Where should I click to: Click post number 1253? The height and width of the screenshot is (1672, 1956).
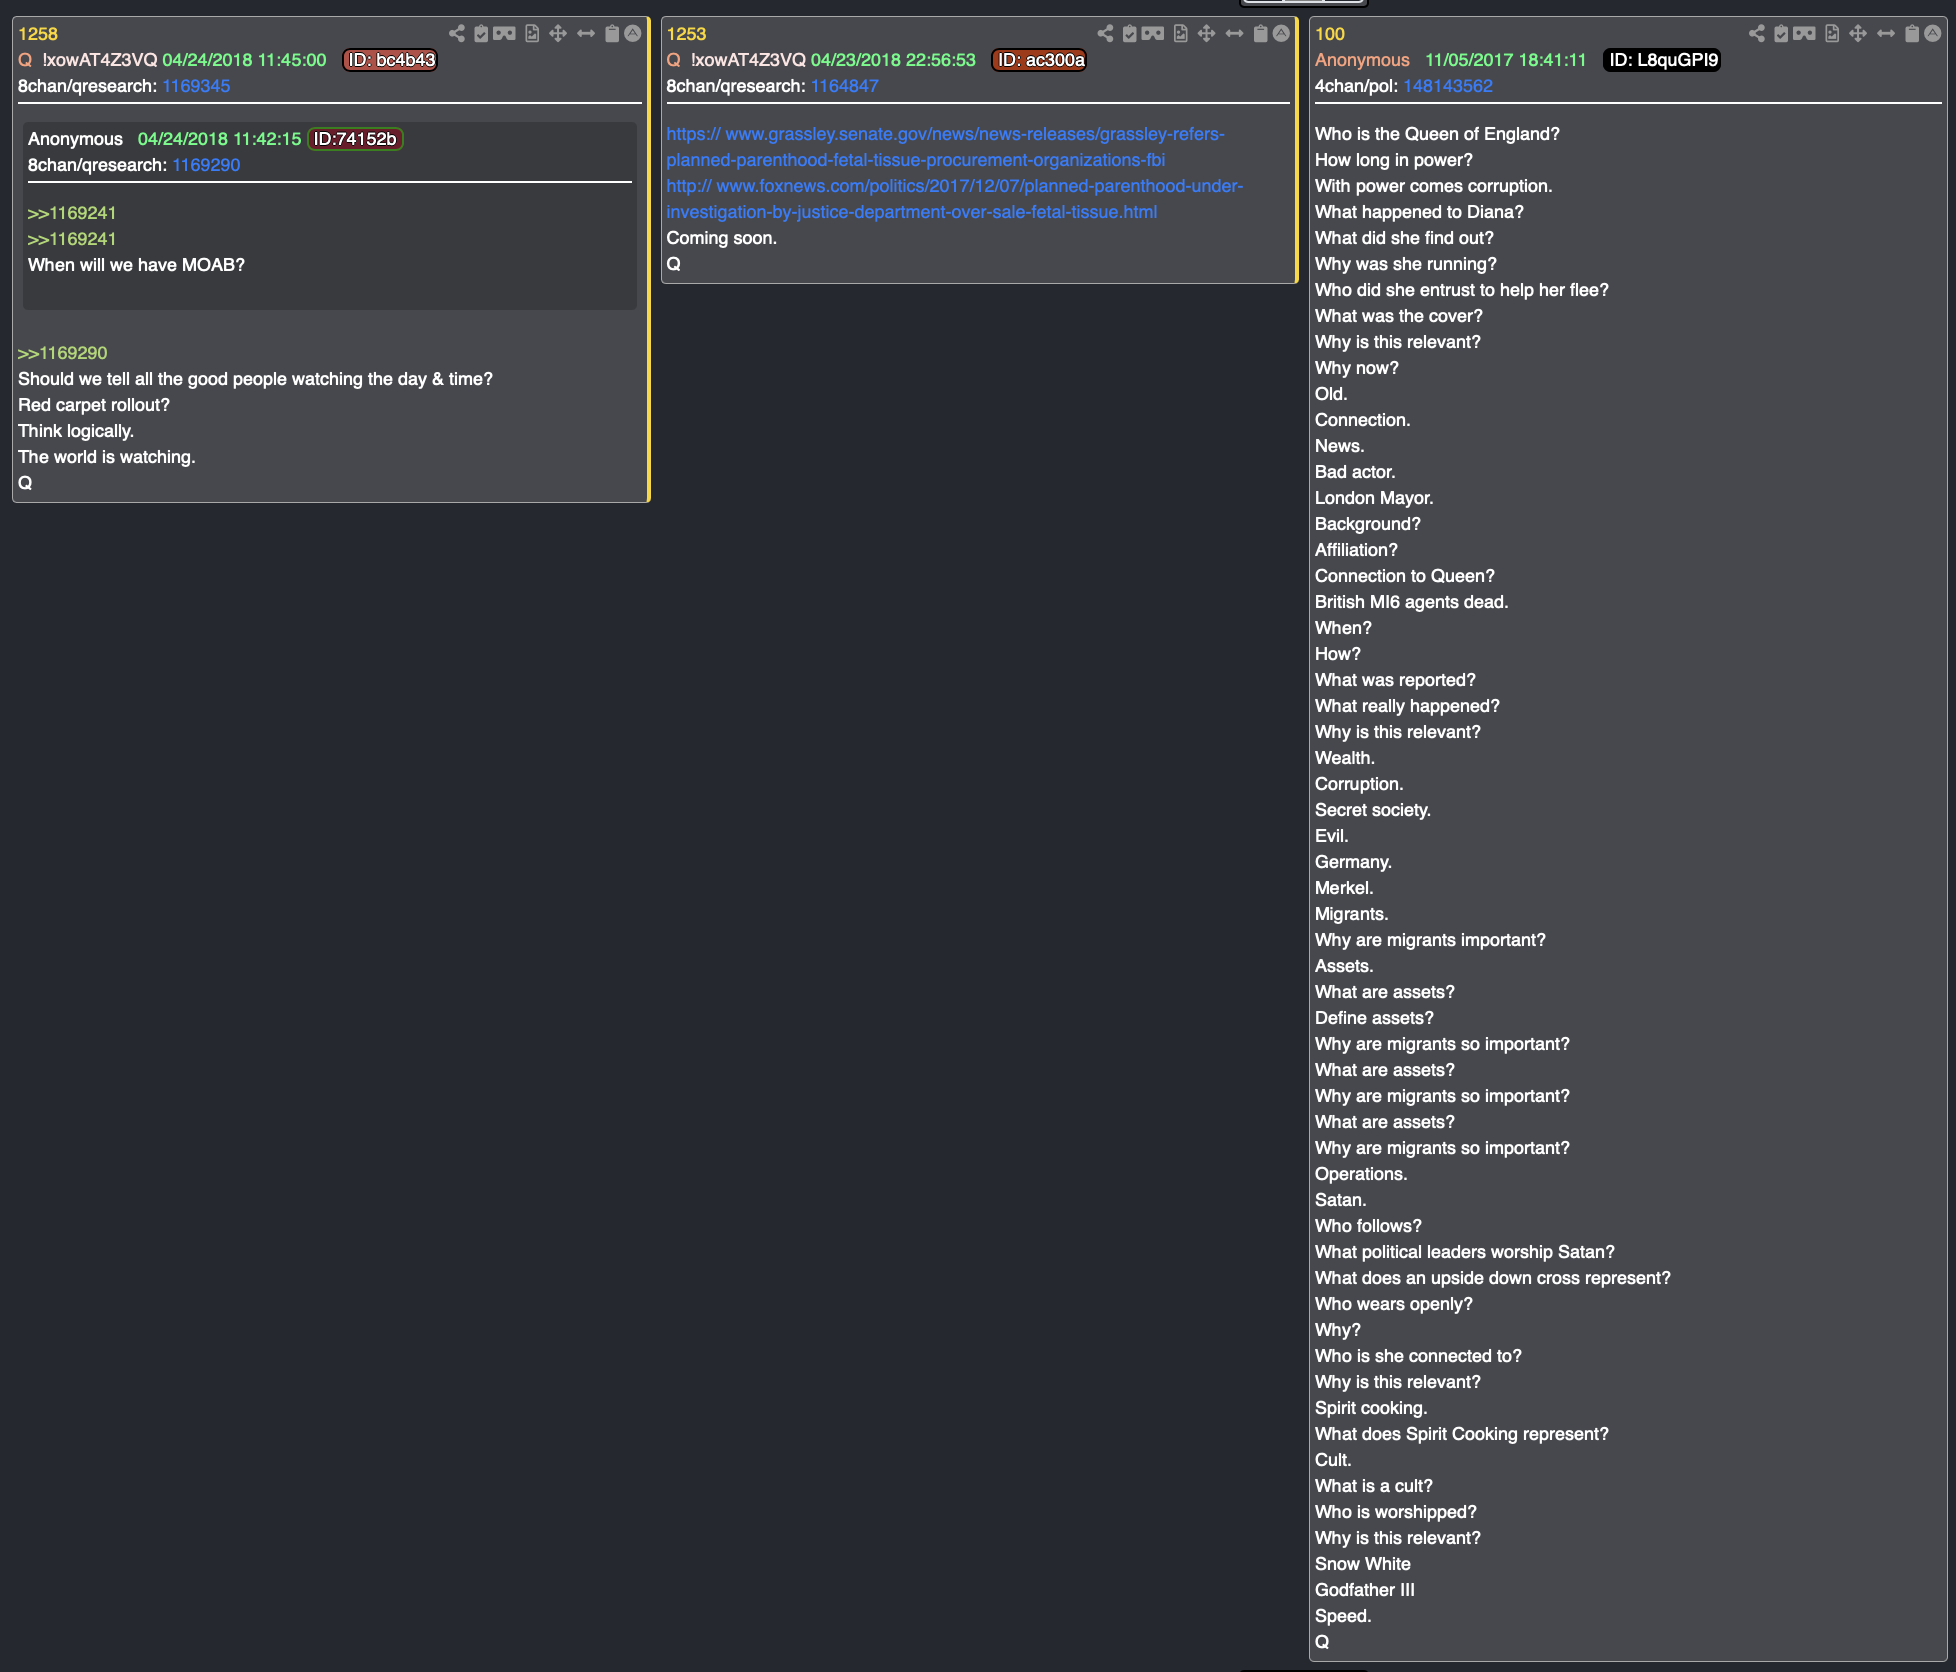[686, 34]
